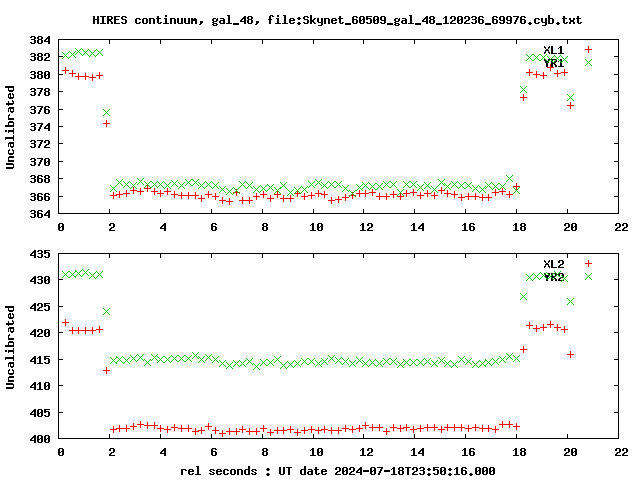Click the y-axis tick label 400
Viewport: 640px width, 480px height.
click(x=40, y=439)
